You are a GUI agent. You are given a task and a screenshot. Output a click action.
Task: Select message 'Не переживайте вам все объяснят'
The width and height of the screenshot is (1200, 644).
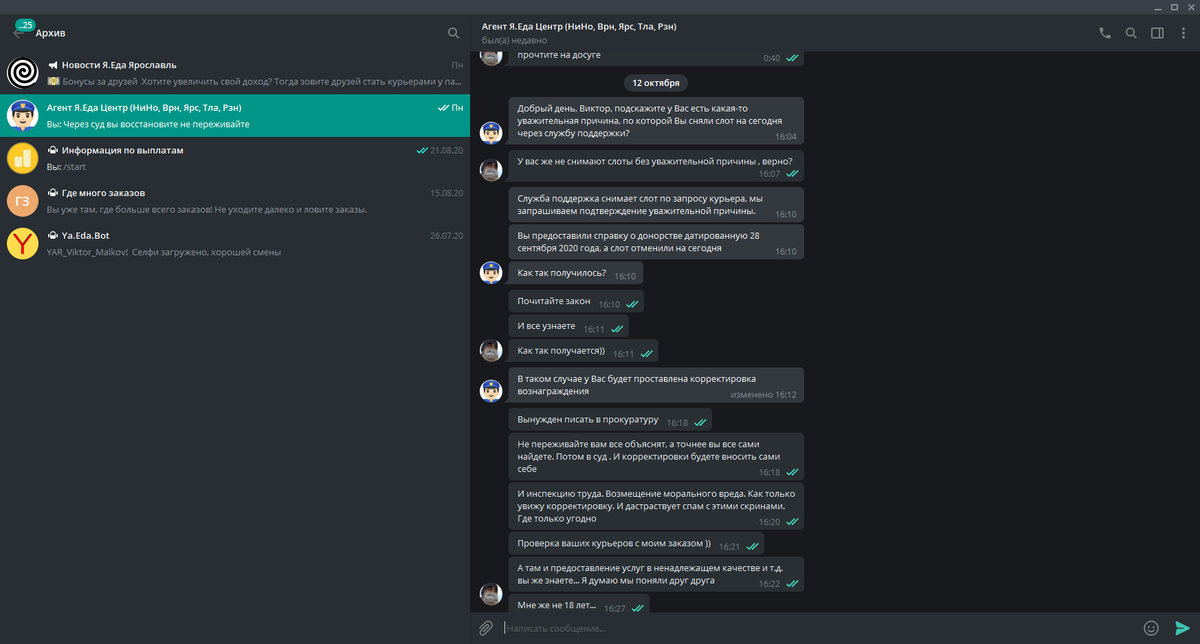point(656,455)
